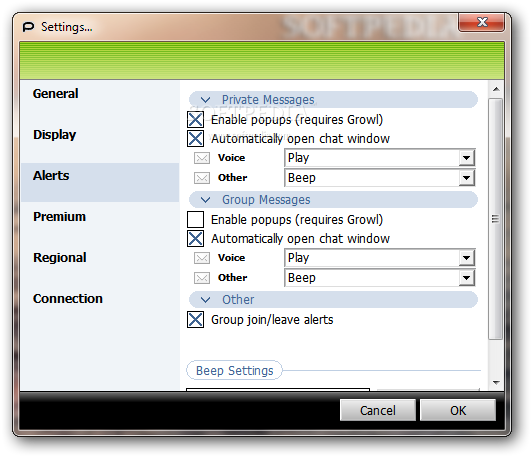The image size is (532, 457).
Task: Click the Paltalk logo icon in title bar
Action: [28, 26]
